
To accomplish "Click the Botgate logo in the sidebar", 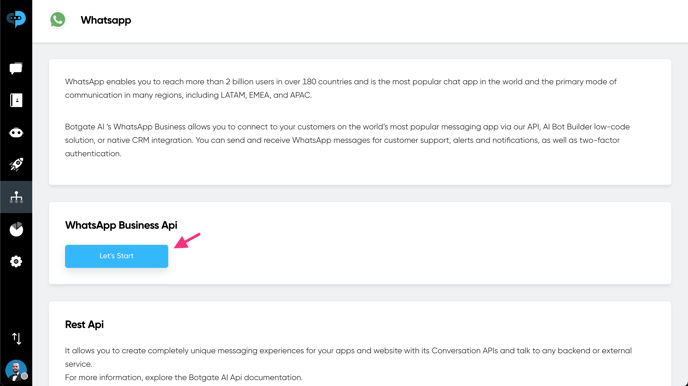I will pyautogui.click(x=16, y=18).
